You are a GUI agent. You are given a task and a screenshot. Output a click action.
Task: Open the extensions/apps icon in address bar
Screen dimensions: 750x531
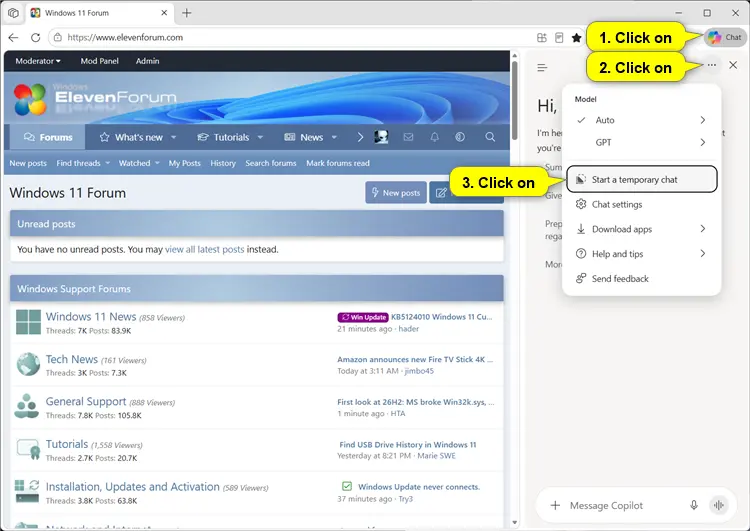point(541,37)
